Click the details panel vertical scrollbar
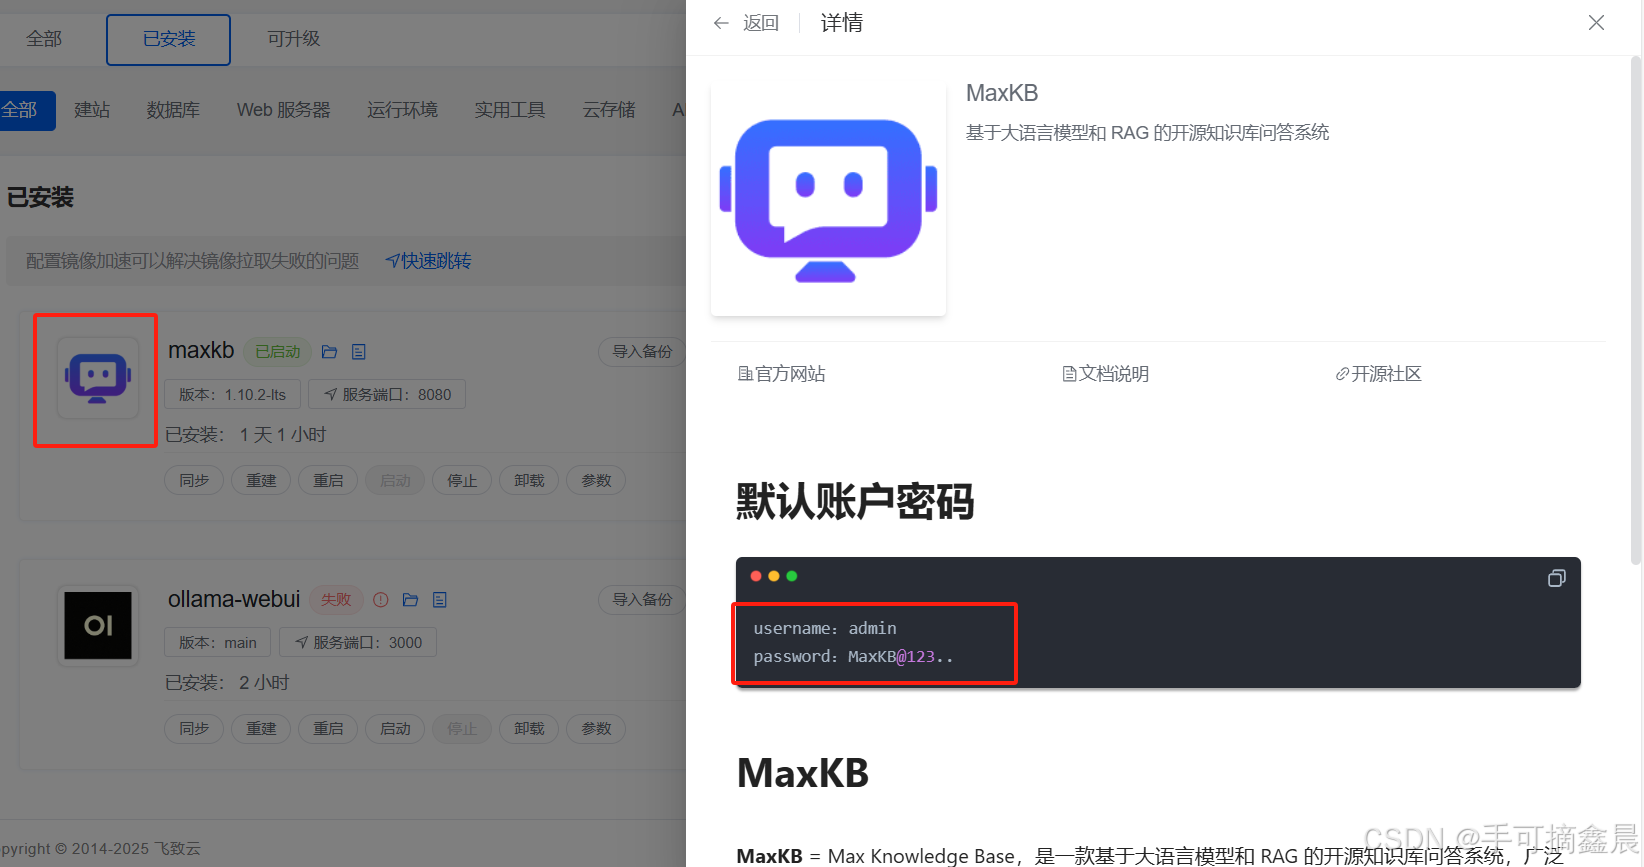The width and height of the screenshot is (1644, 867). click(x=1636, y=311)
